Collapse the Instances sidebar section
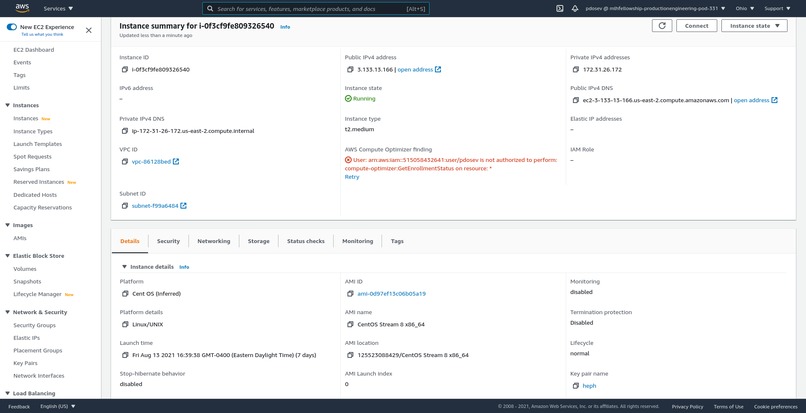Image resolution: width=806 pixels, height=413 pixels. pyautogui.click(x=8, y=105)
